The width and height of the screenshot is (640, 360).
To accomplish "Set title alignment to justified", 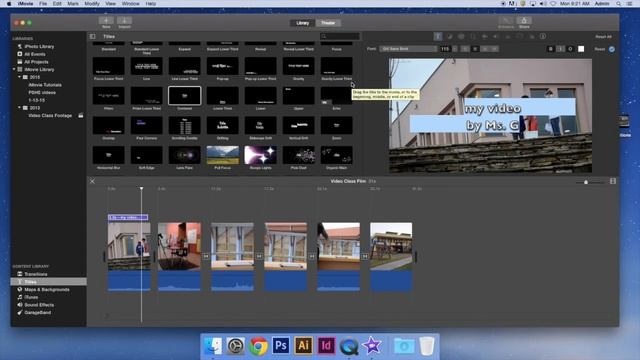I will tap(494, 49).
